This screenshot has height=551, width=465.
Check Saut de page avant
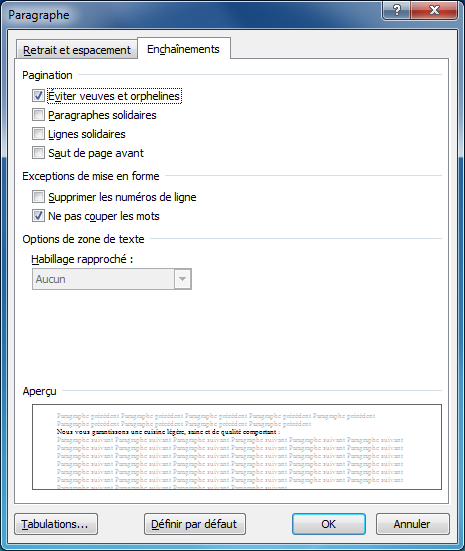coord(38,153)
